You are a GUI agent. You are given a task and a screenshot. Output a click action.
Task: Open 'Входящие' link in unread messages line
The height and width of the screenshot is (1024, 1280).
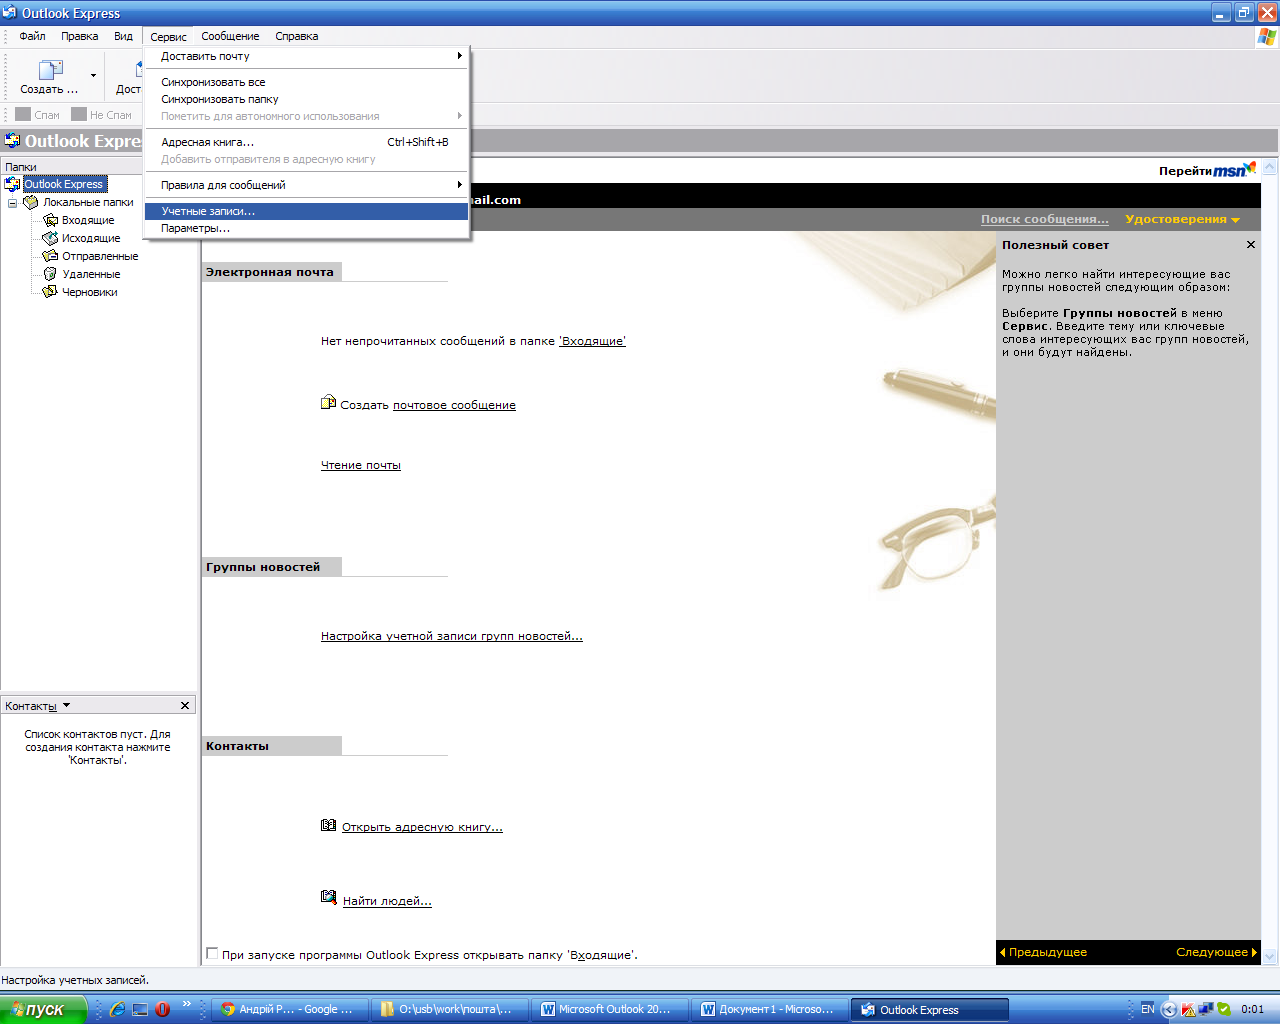click(x=592, y=341)
